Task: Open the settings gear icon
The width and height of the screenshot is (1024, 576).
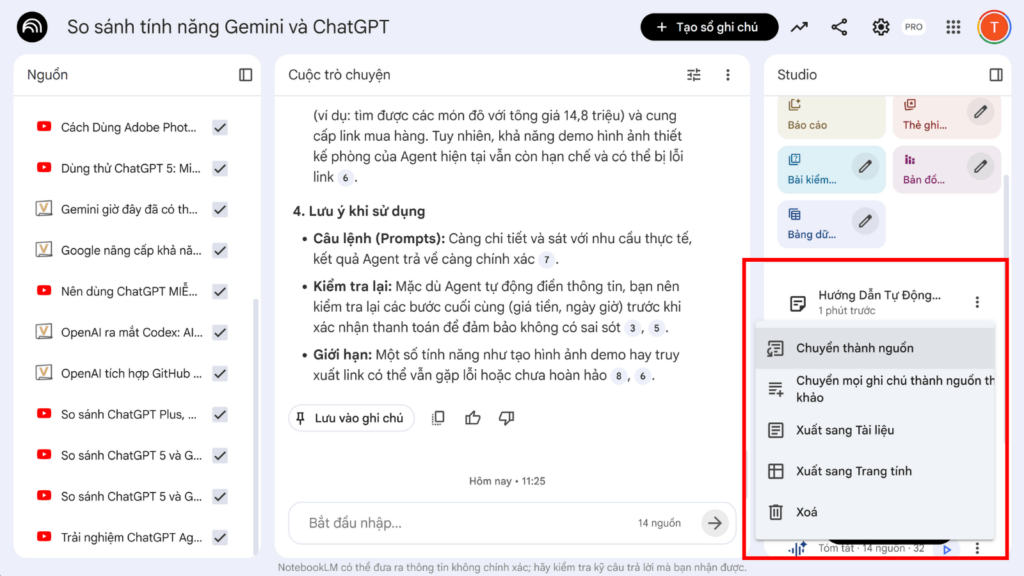Action: click(x=880, y=27)
